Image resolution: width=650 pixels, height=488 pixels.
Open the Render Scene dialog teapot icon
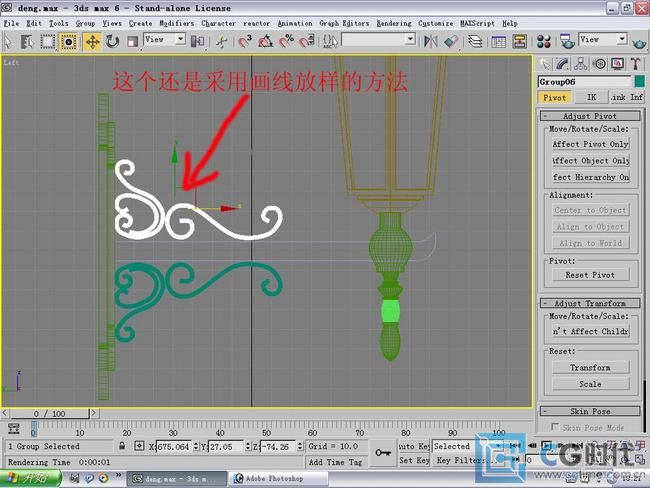tap(567, 41)
